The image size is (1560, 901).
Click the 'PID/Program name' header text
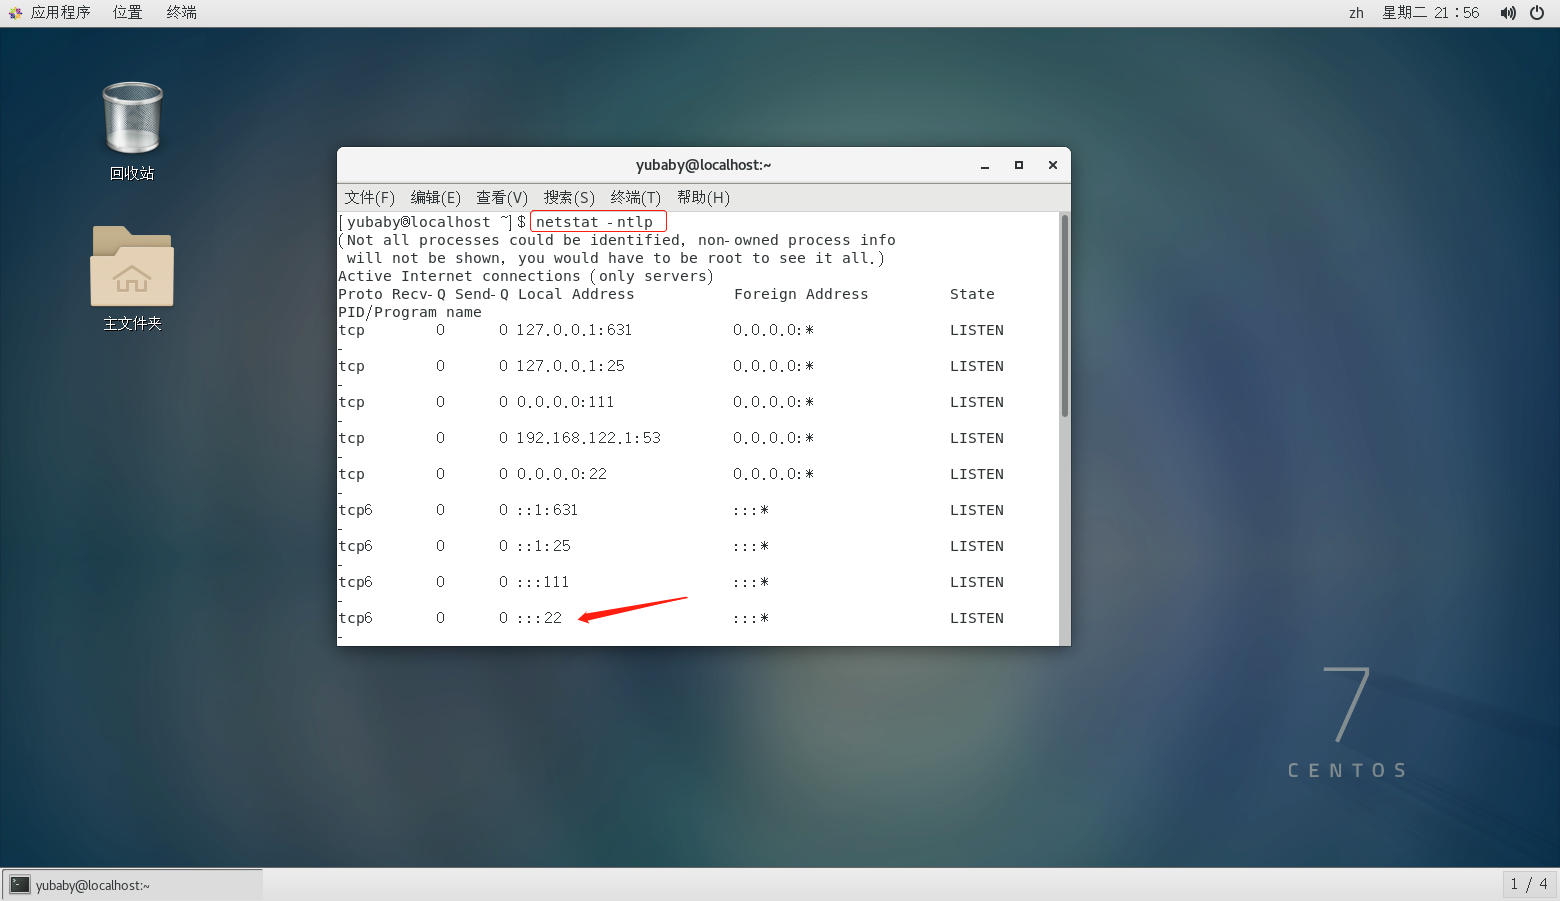coord(410,312)
